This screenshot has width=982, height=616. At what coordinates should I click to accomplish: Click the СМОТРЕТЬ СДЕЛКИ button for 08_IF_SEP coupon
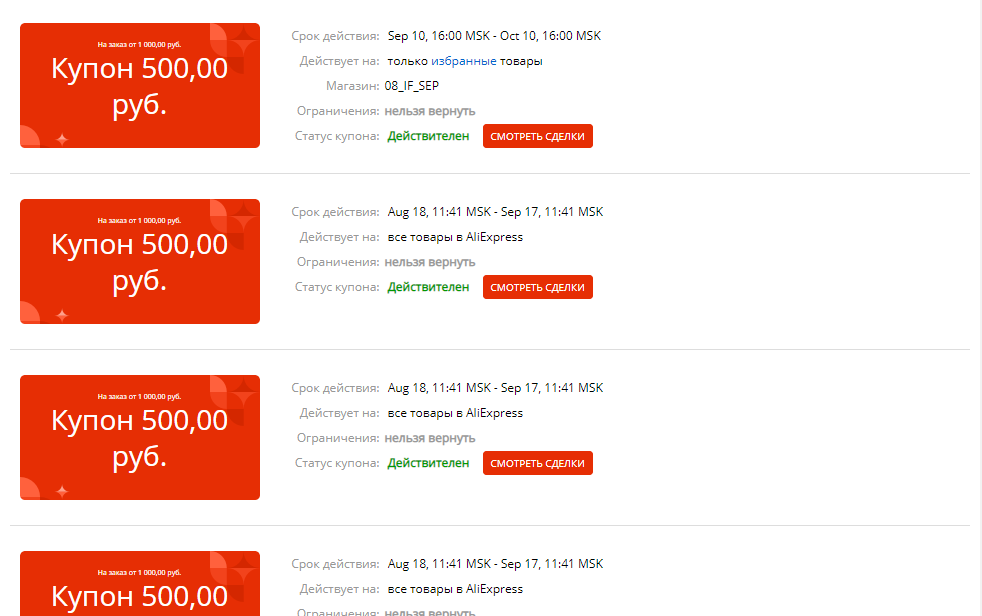(x=537, y=136)
